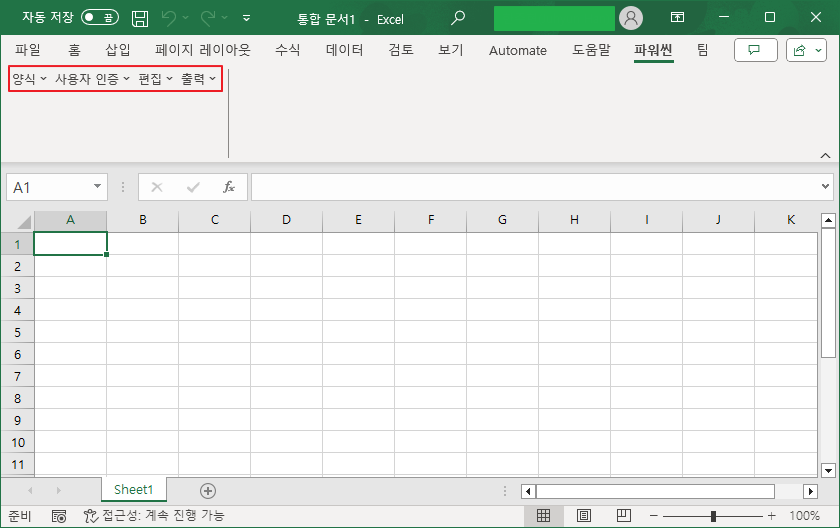840x528 pixels.
Task: Open the 출력 dropdown menu
Action: tap(198, 79)
